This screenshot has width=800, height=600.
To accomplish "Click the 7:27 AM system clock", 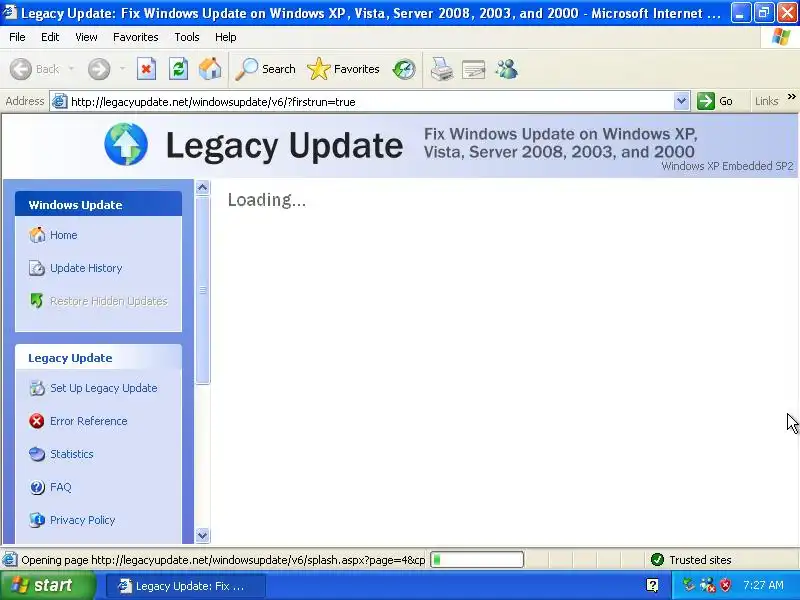I will point(763,585).
